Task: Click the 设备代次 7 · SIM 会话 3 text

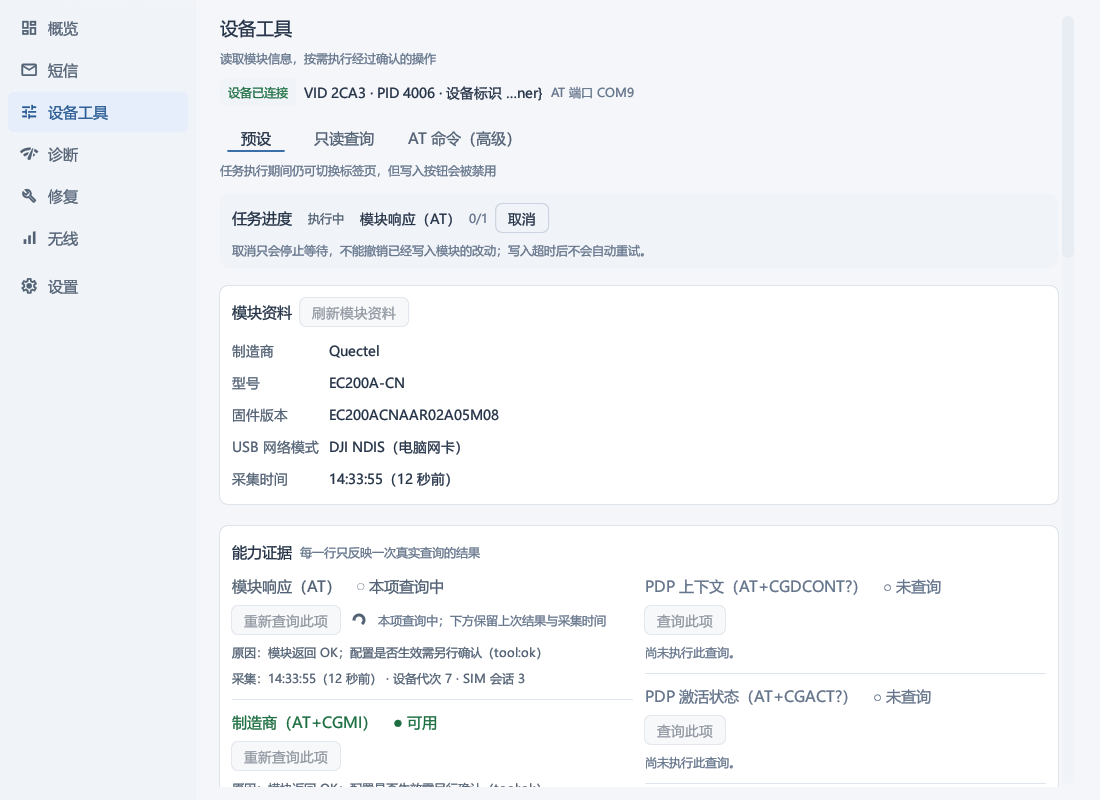Action: 459,679
